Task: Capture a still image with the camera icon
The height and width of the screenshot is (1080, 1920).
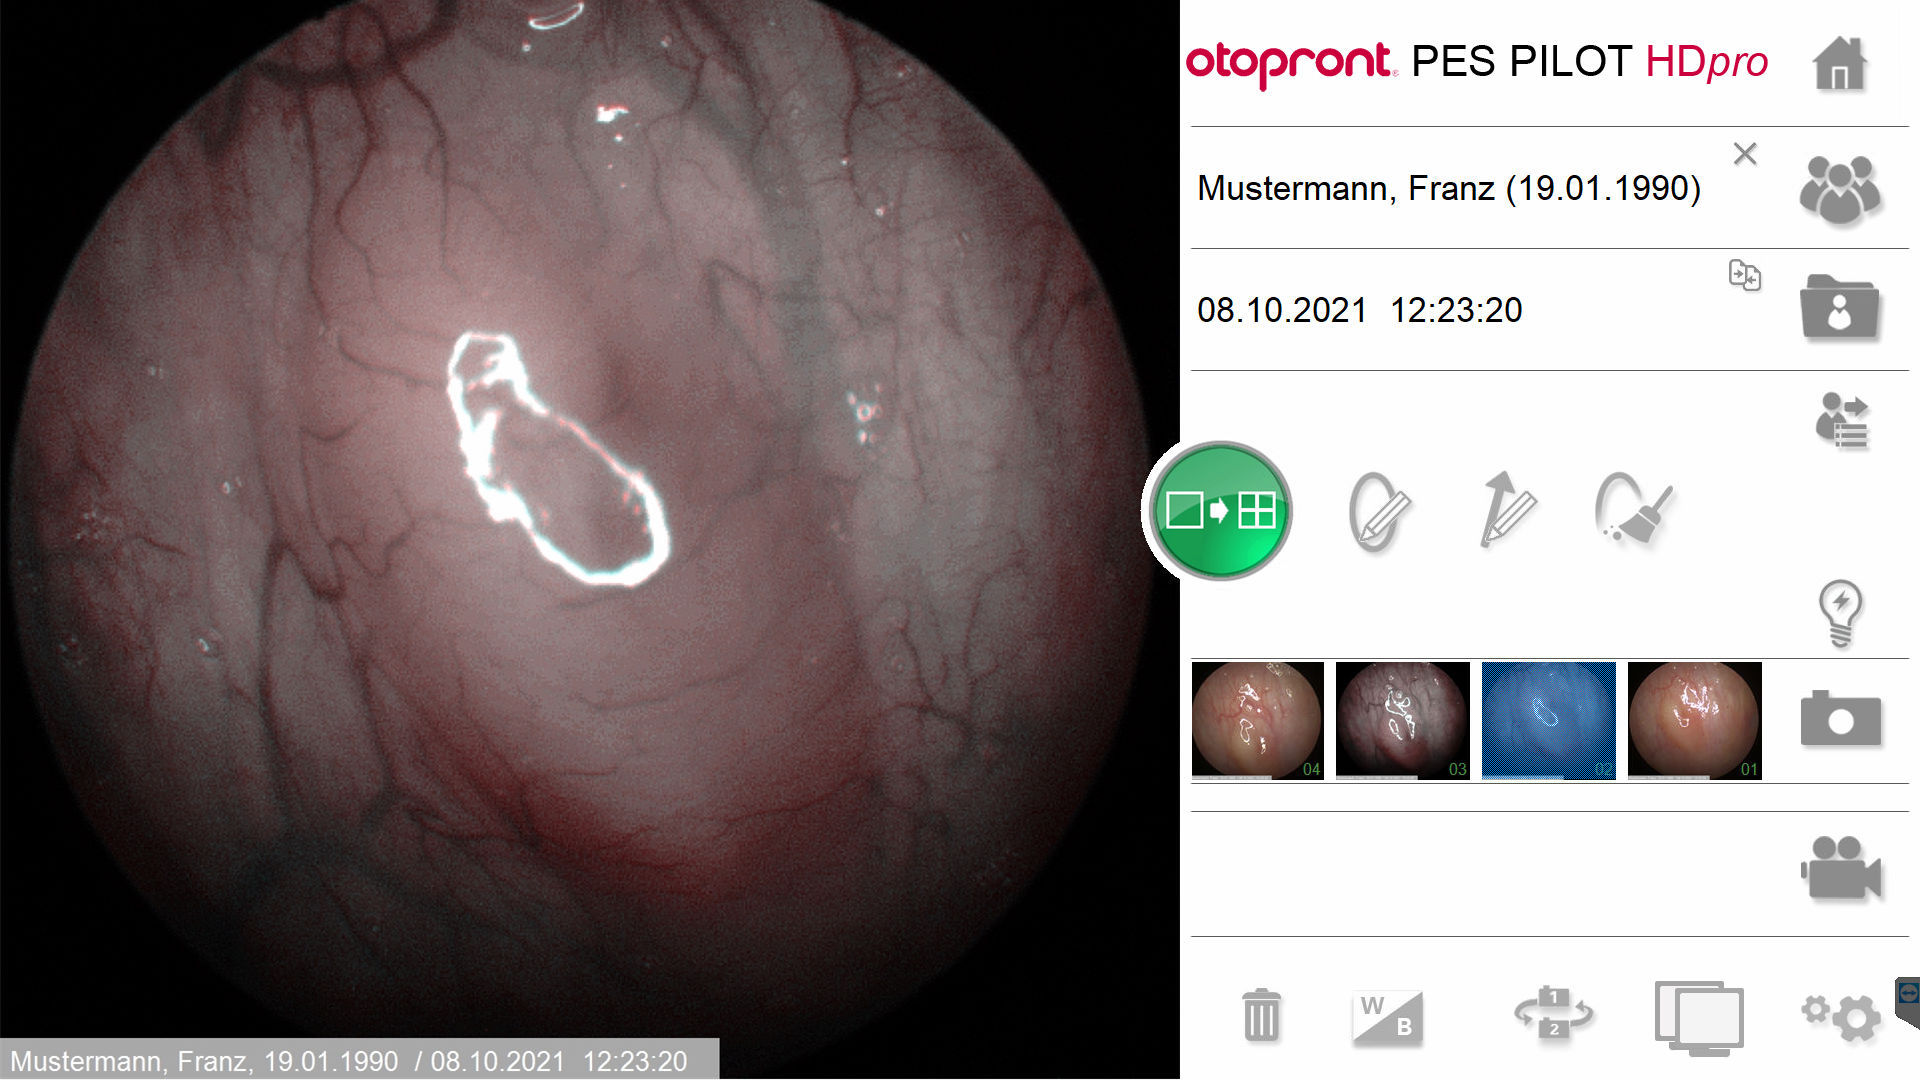Action: coord(1840,719)
